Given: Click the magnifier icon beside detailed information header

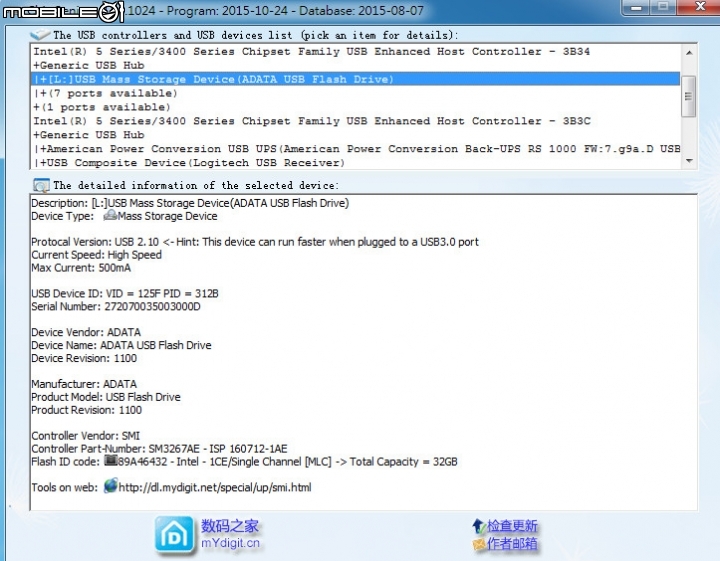Looking at the screenshot, I should [x=41, y=185].
